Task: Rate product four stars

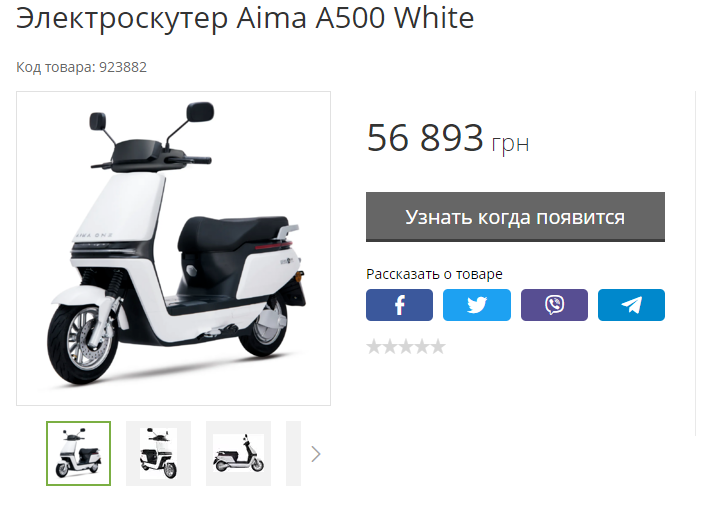Action: click(x=422, y=346)
